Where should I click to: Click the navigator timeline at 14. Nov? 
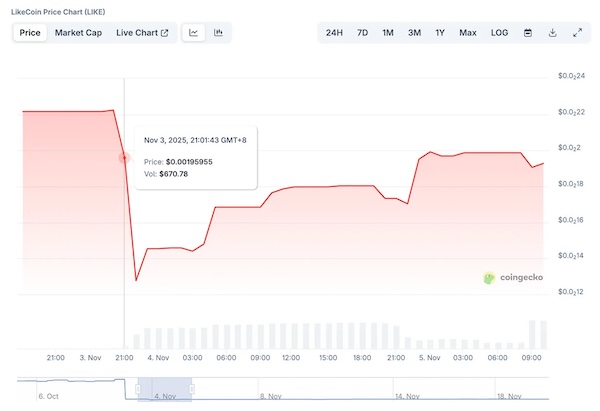pyautogui.click(x=405, y=396)
